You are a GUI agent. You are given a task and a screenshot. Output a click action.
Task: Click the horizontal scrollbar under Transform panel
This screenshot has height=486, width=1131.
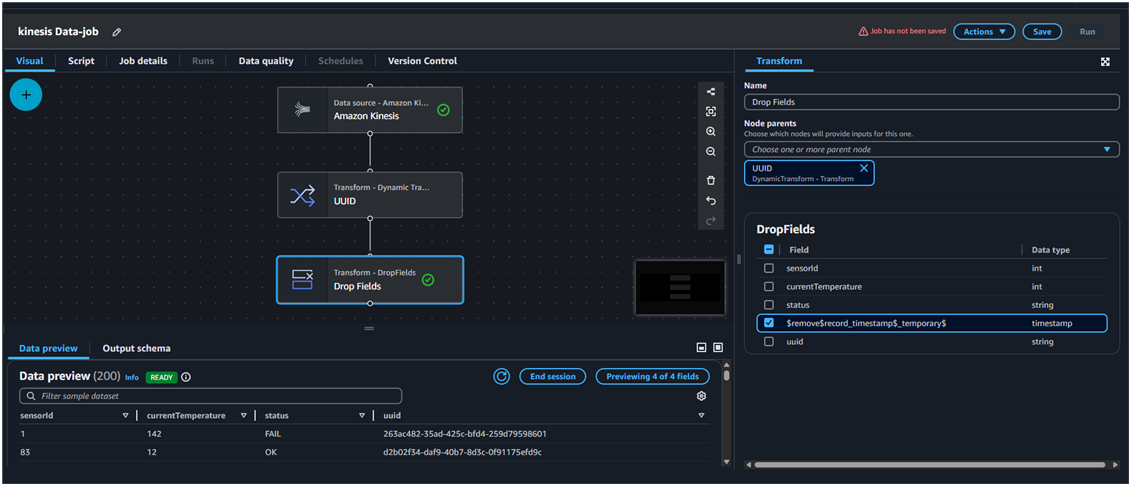pos(930,464)
